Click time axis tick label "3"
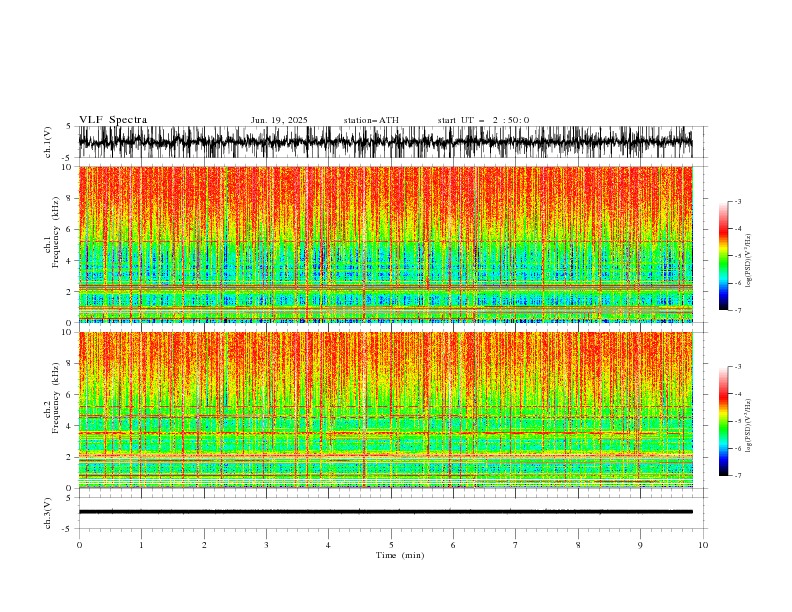792x612 pixels. tap(266, 545)
